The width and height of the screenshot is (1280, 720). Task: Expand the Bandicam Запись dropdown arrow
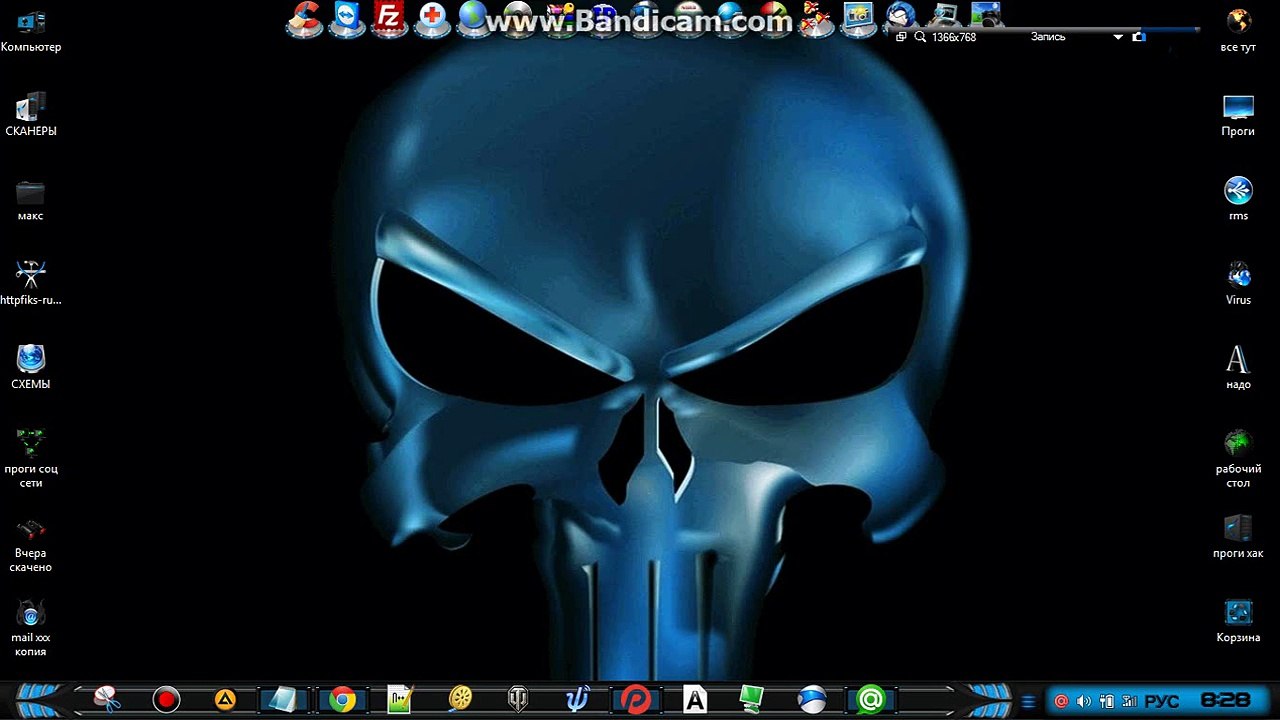1118,37
